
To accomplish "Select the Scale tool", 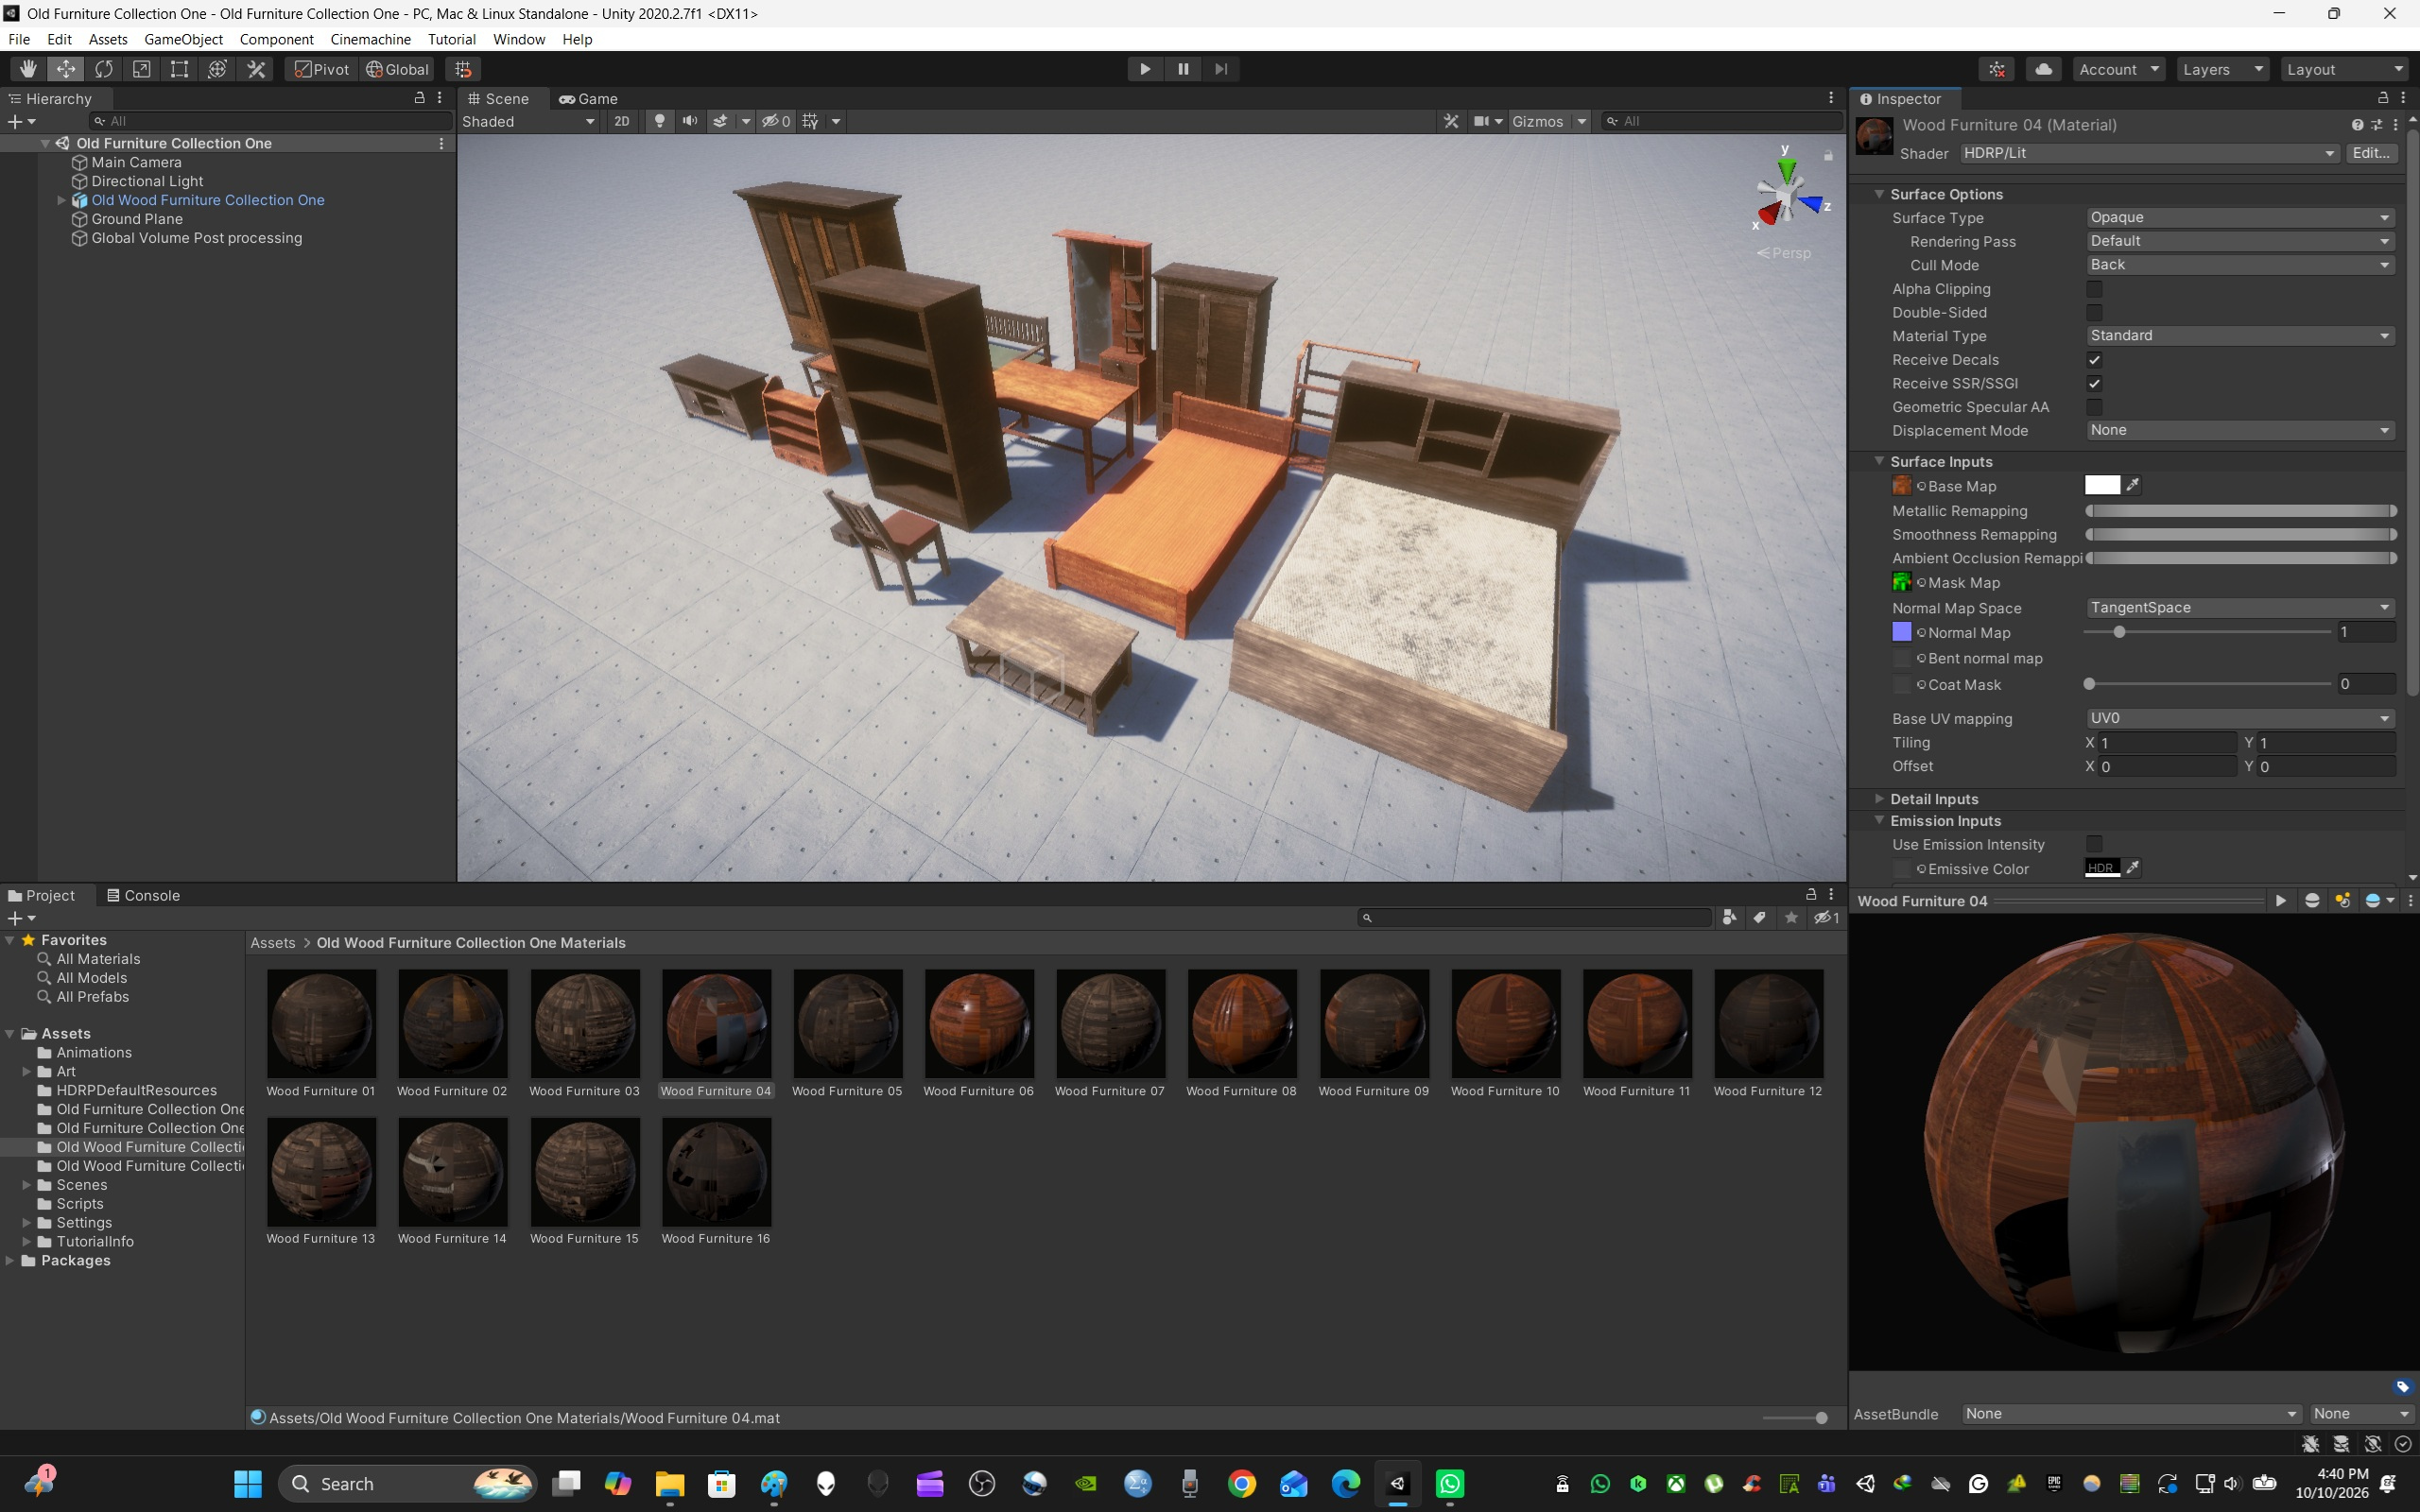I will pyautogui.click(x=142, y=69).
